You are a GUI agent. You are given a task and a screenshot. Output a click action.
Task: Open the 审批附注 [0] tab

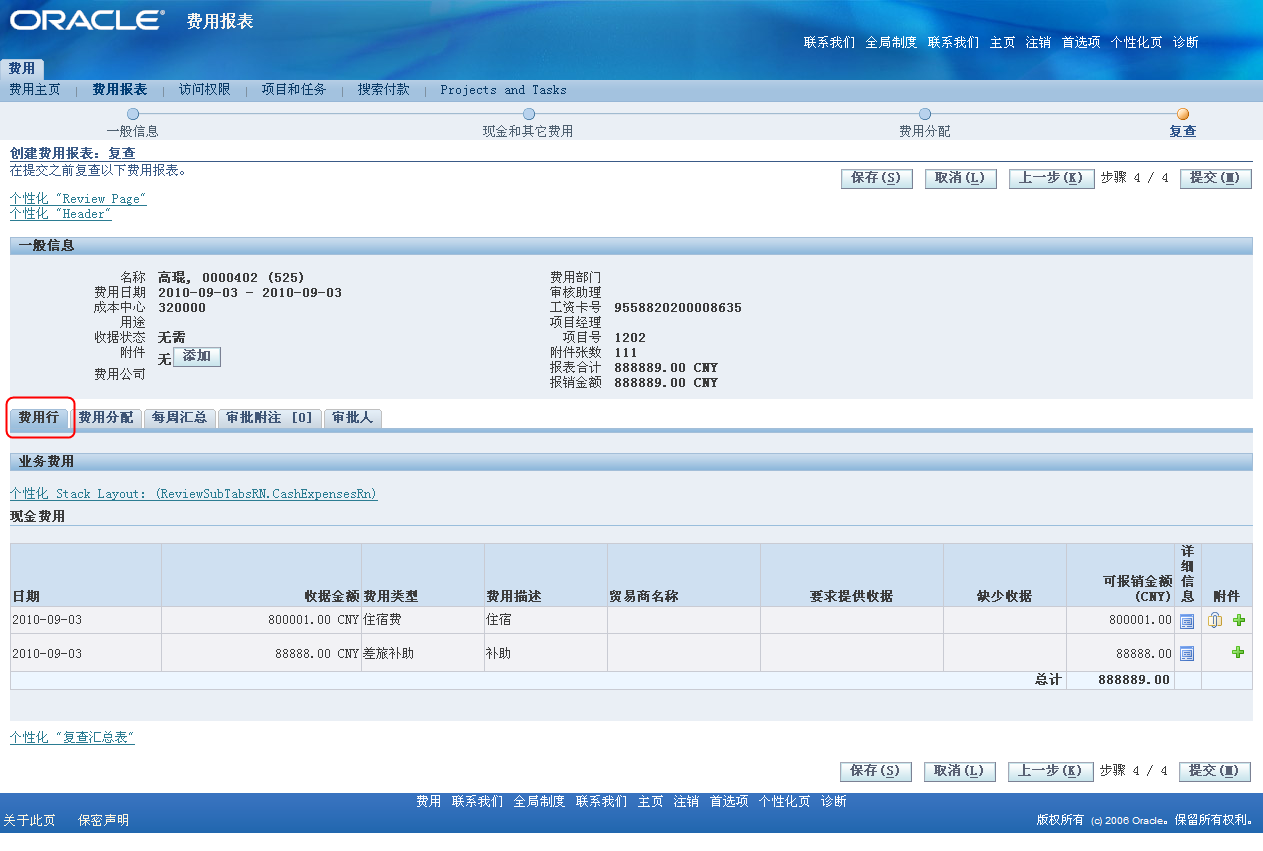click(x=270, y=418)
